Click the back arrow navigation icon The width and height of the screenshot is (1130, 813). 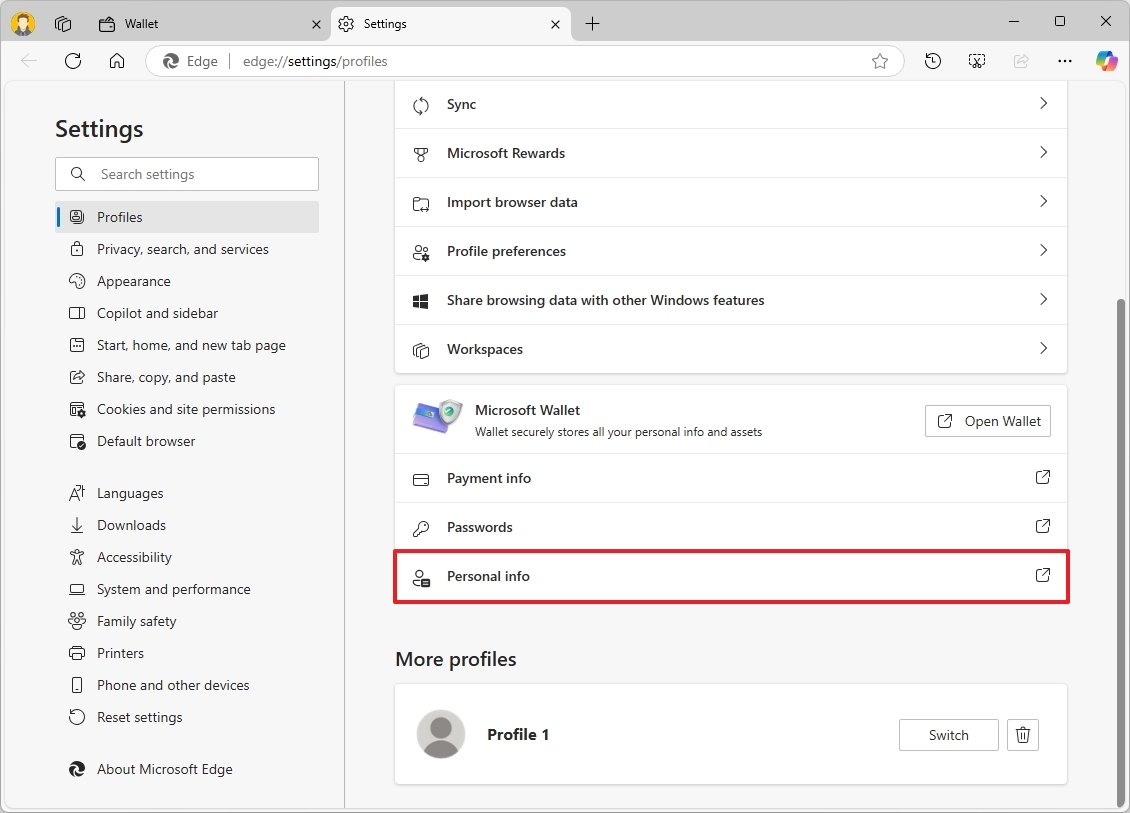coord(29,61)
